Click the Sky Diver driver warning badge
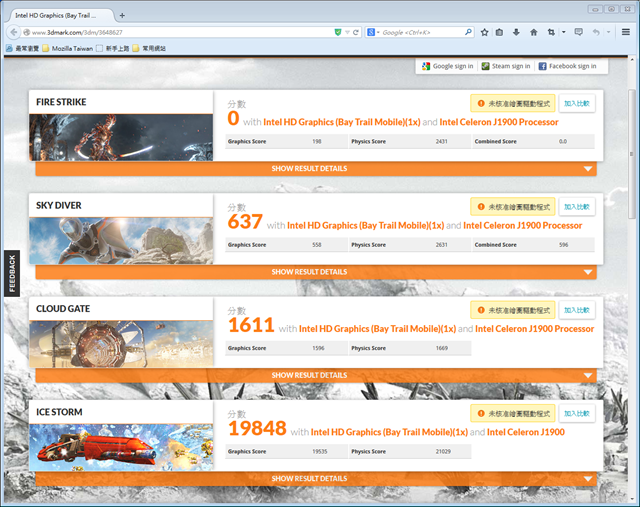This screenshot has width=640, height=507. 513,207
